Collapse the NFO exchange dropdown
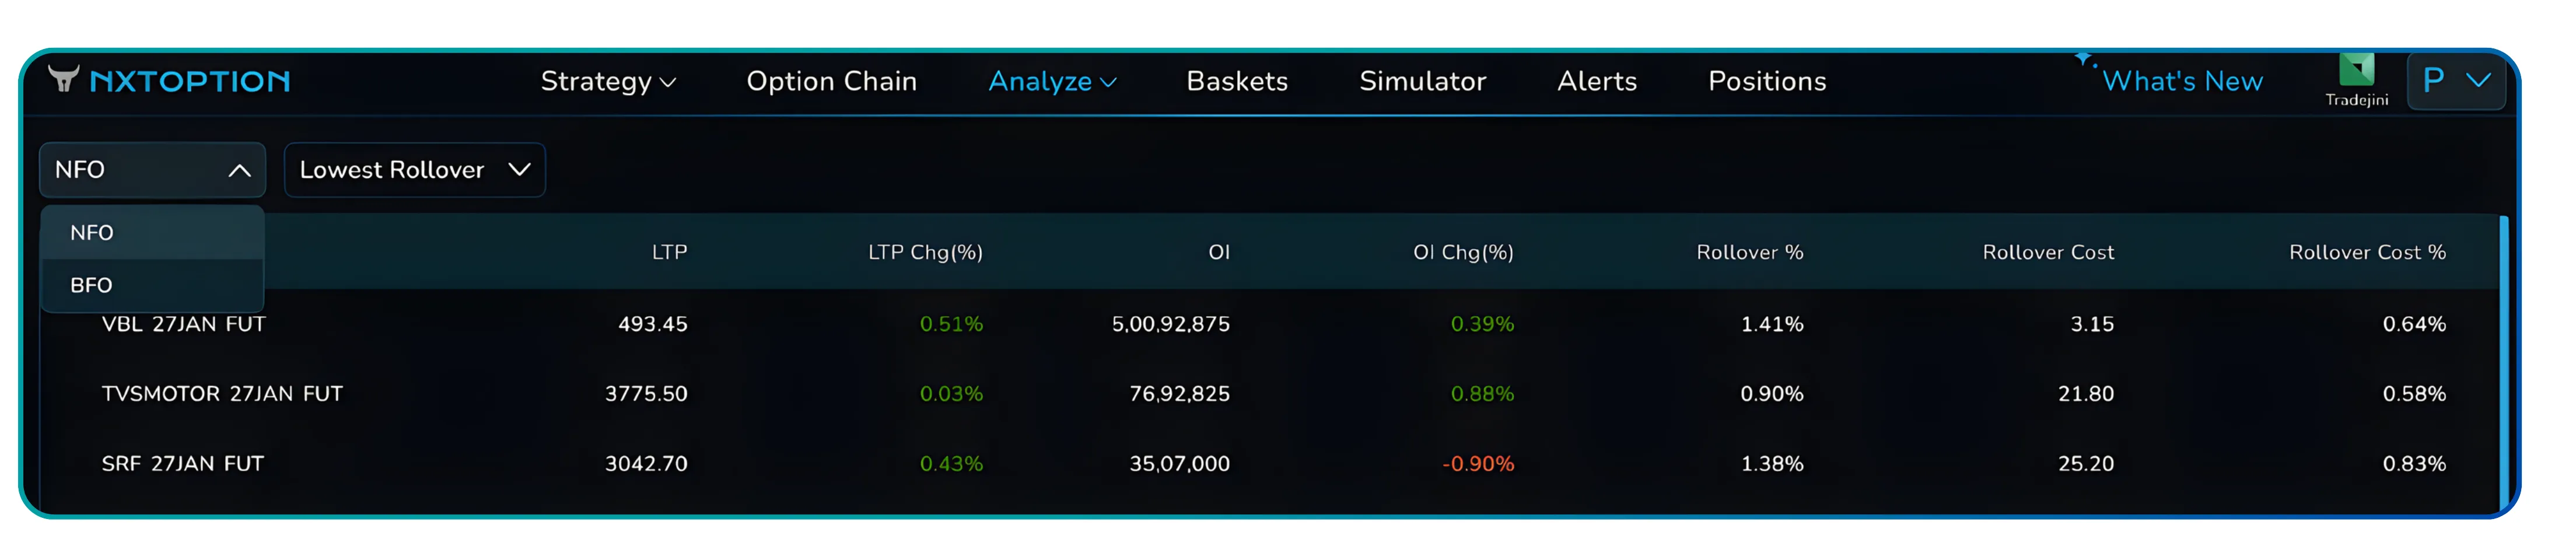Image resolution: width=2576 pixels, height=554 pixels. [152, 169]
